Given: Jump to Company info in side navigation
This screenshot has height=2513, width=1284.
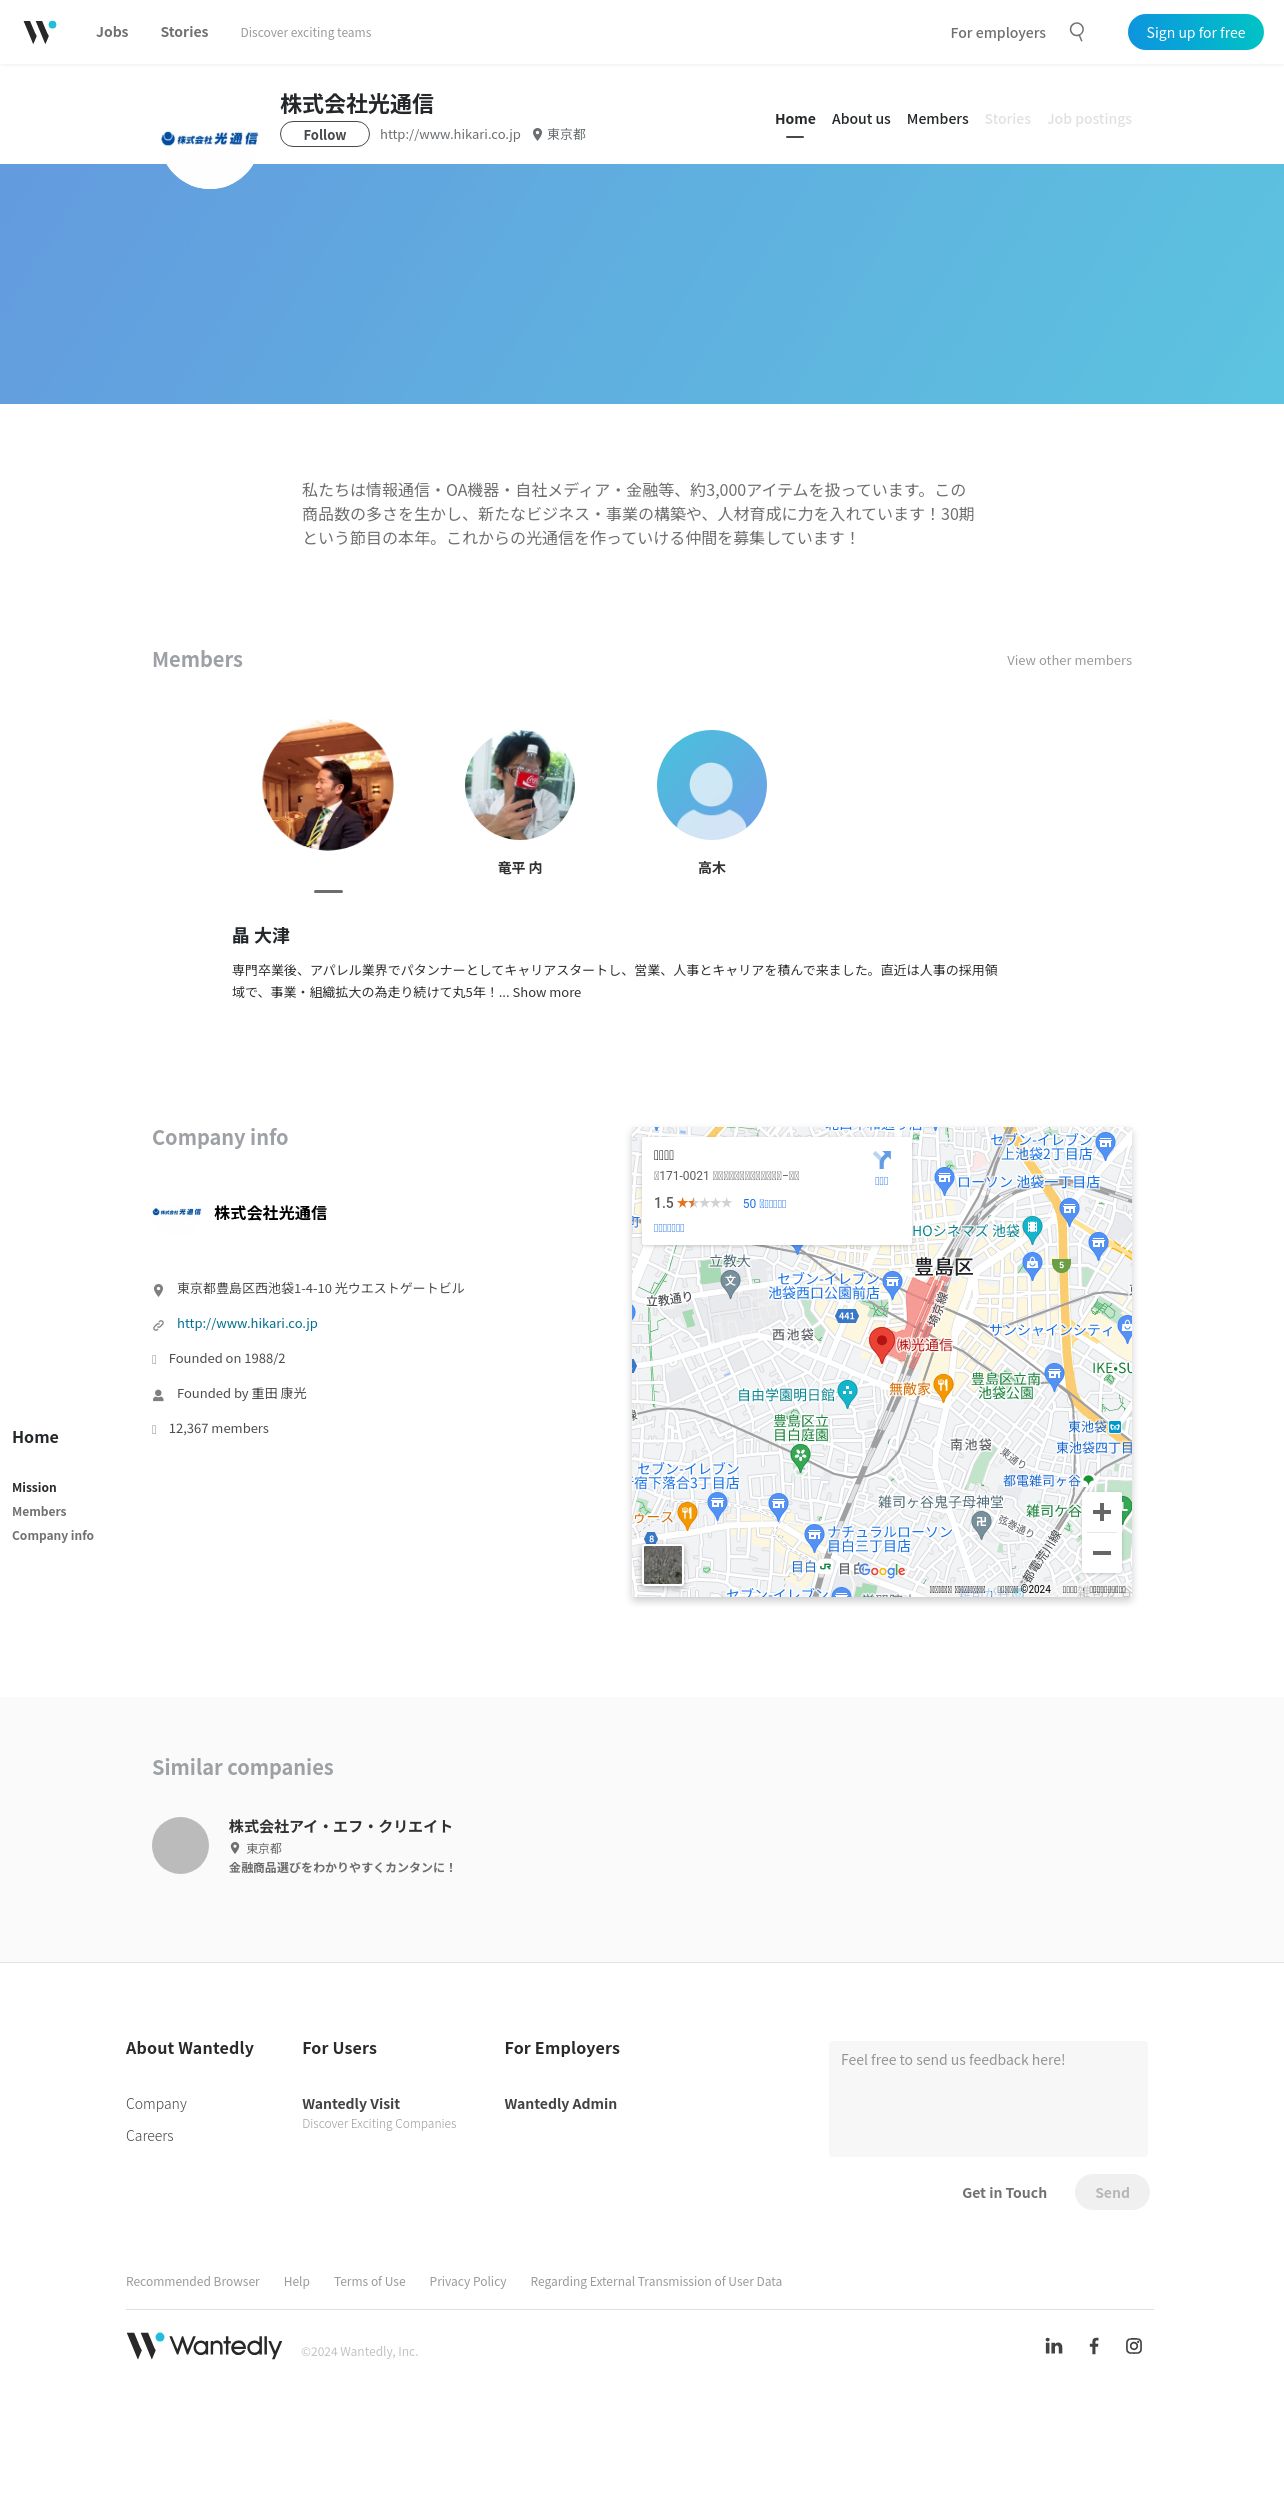Looking at the screenshot, I should point(53,1535).
